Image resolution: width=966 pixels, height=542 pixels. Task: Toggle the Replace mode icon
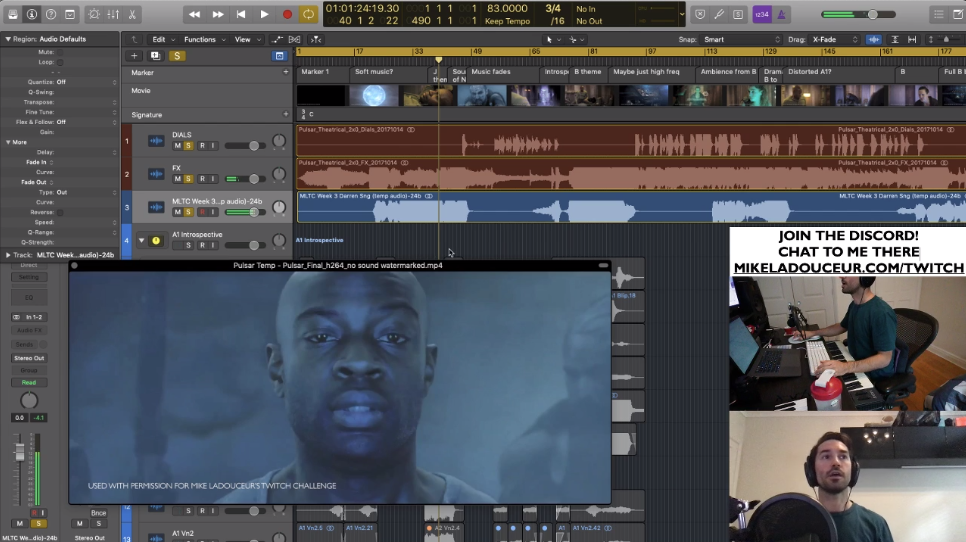[x=700, y=14]
